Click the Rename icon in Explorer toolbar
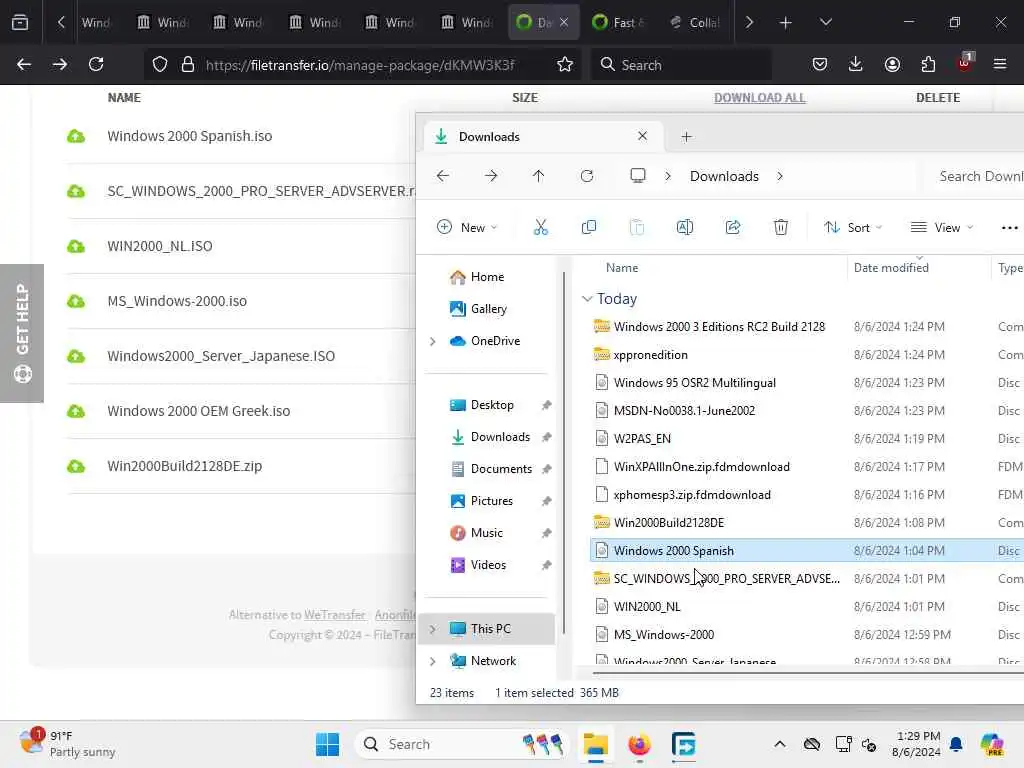 (684, 227)
